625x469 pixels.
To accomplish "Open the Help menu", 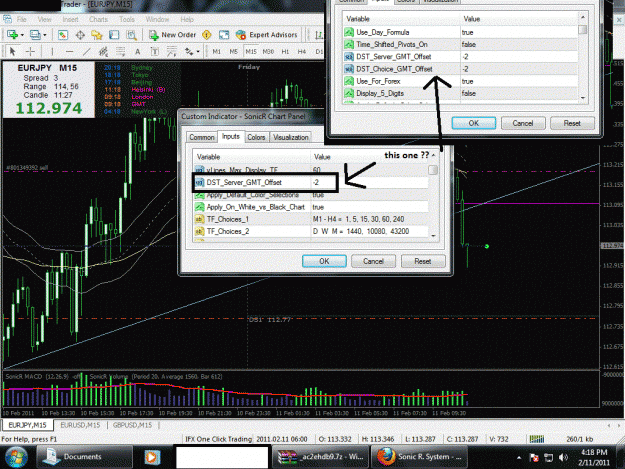I will [x=187, y=19].
